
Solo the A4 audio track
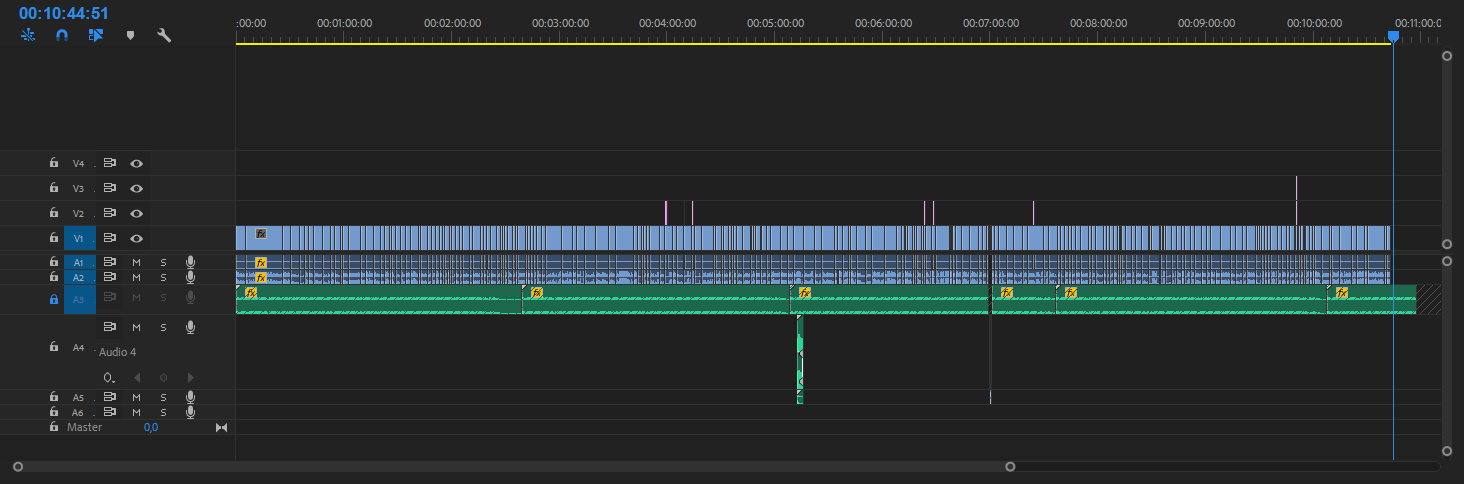[163, 327]
